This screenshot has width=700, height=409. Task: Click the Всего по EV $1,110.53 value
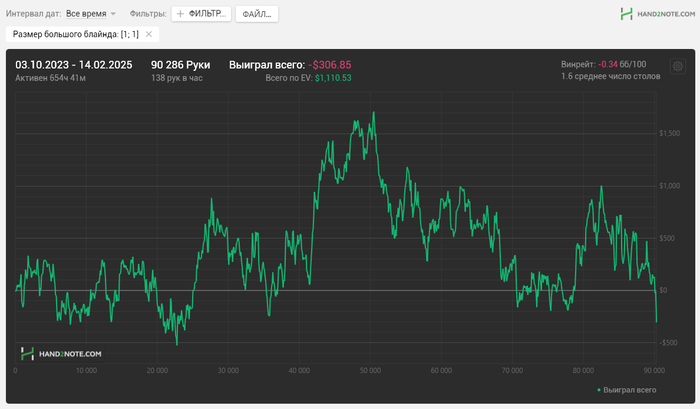click(x=308, y=78)
